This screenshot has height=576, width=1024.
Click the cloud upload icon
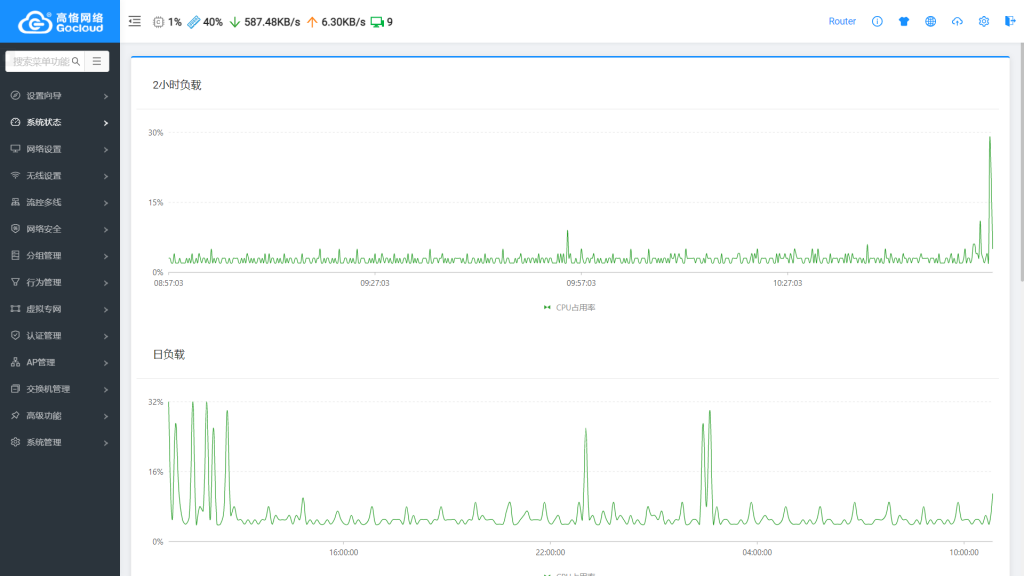pyautogui.click(x=957, y=22)
